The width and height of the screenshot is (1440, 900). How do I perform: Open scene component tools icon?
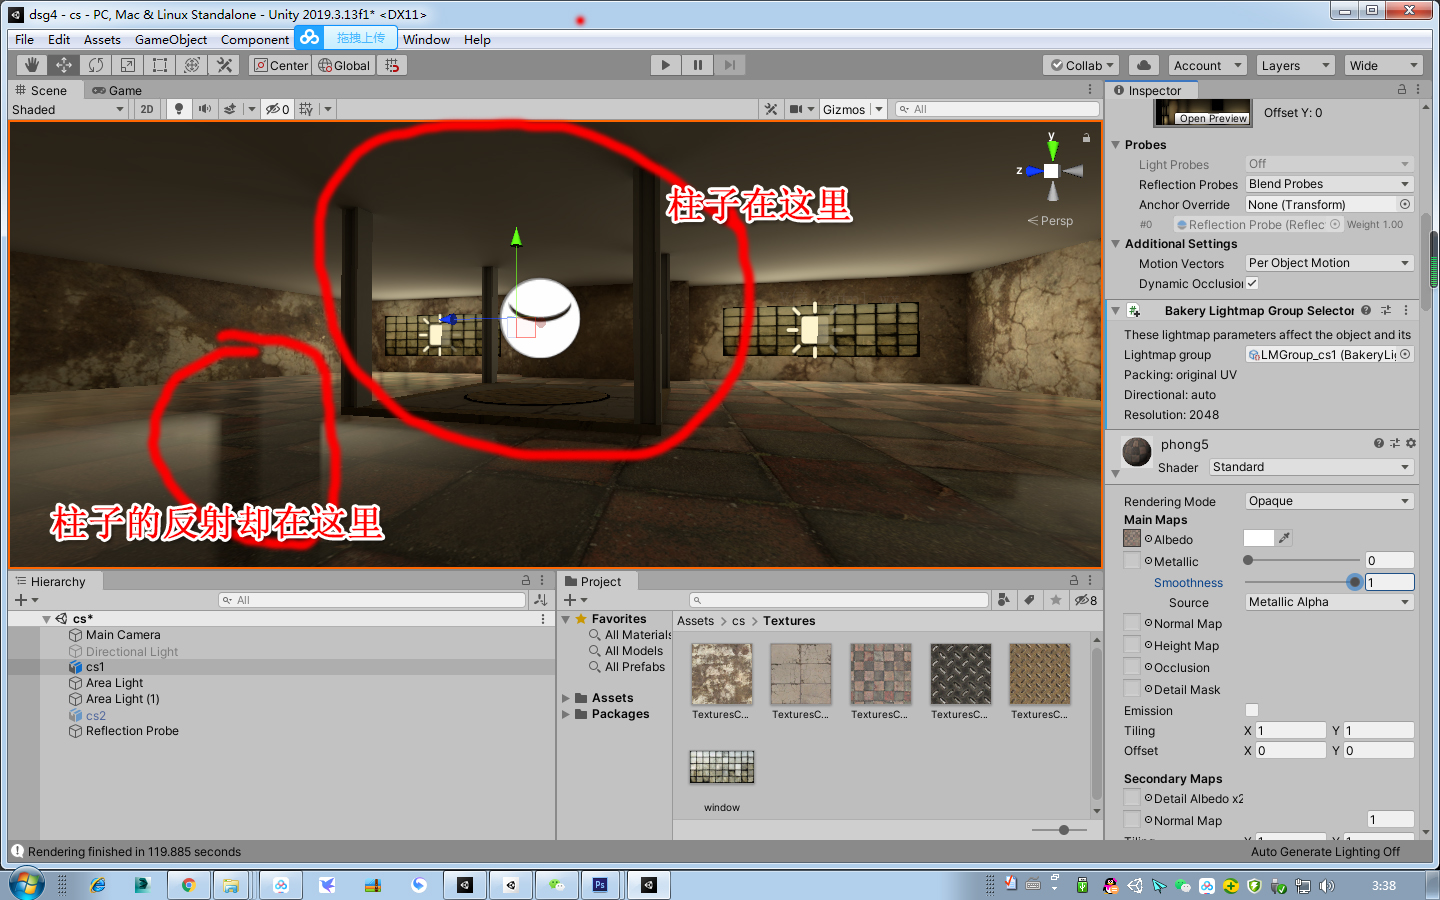[x=771, y=109]
